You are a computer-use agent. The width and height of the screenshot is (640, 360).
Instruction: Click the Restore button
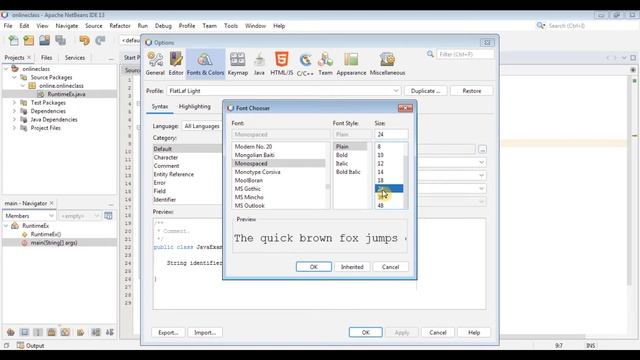tap(471, 91)
